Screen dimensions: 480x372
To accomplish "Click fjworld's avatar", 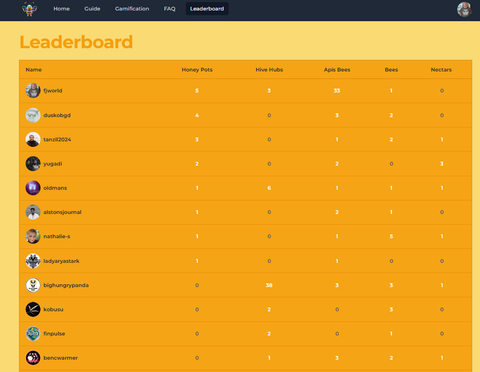I will point(33,91).
